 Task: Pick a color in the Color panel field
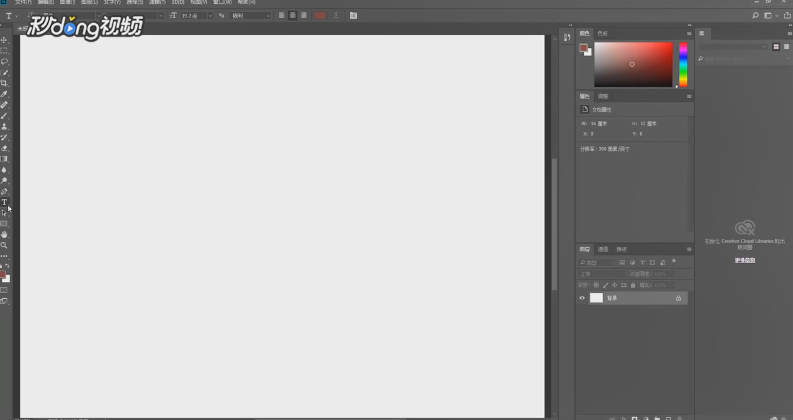click(633, 65)
